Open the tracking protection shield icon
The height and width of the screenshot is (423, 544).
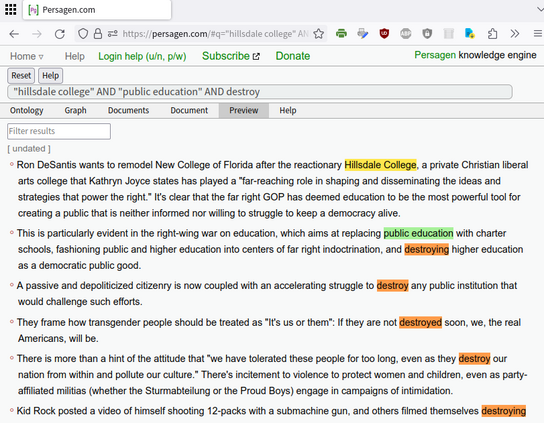(83, 34)
